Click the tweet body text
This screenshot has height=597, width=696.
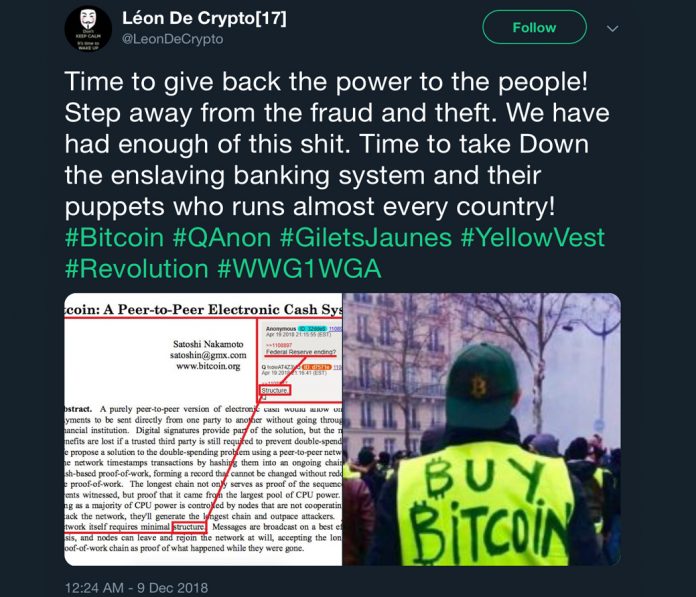pyautogui.click(x=337, y=144)
